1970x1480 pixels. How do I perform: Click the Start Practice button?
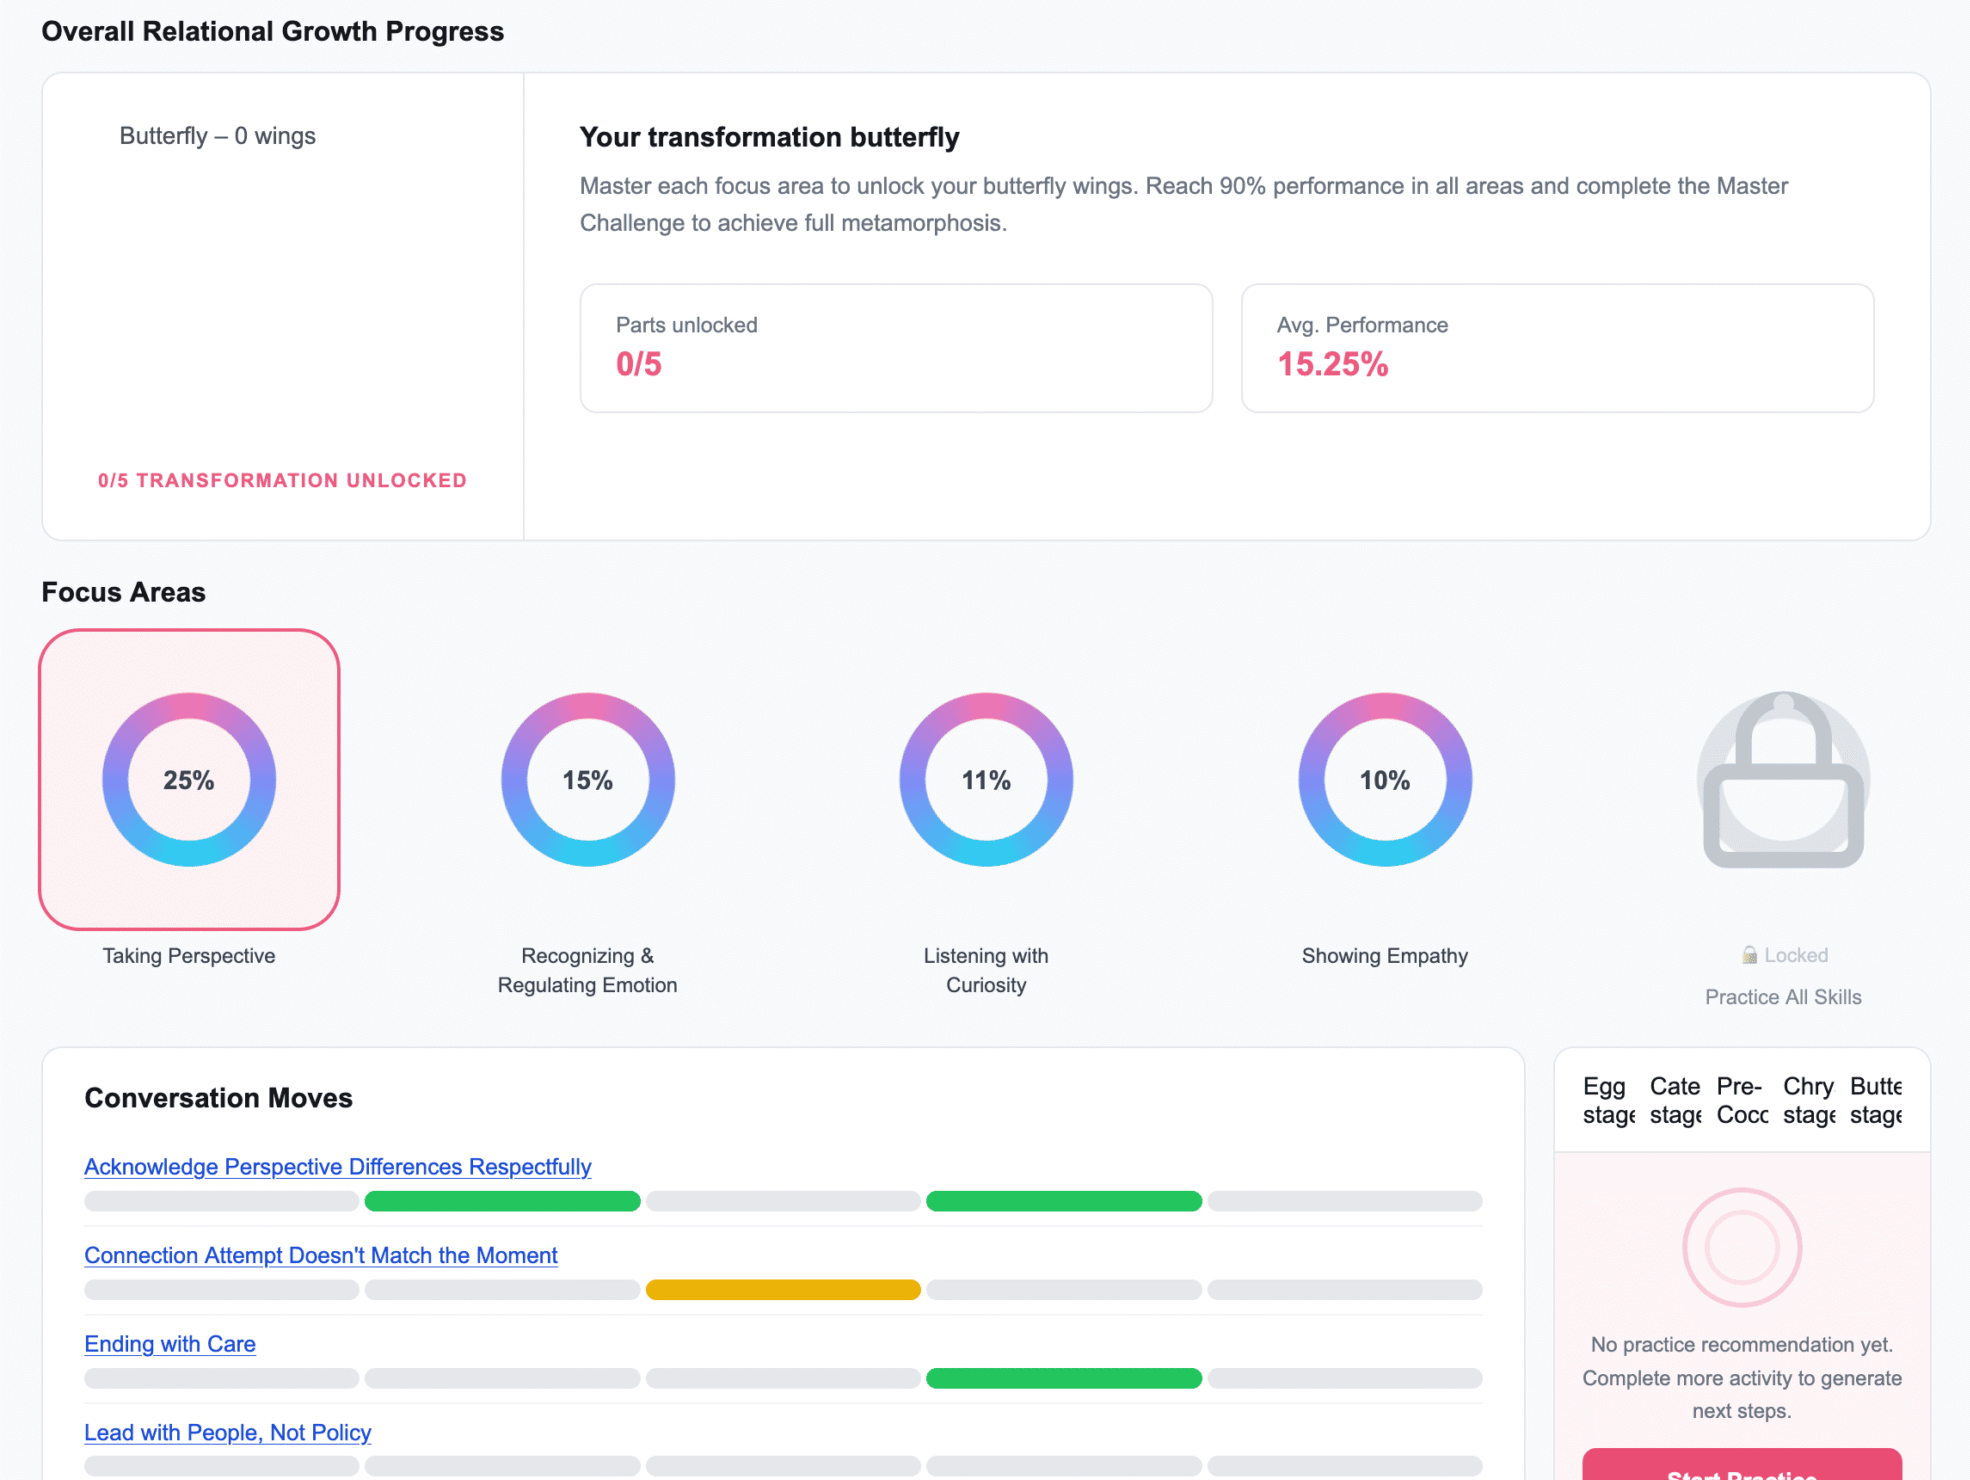point(1742,1465)
